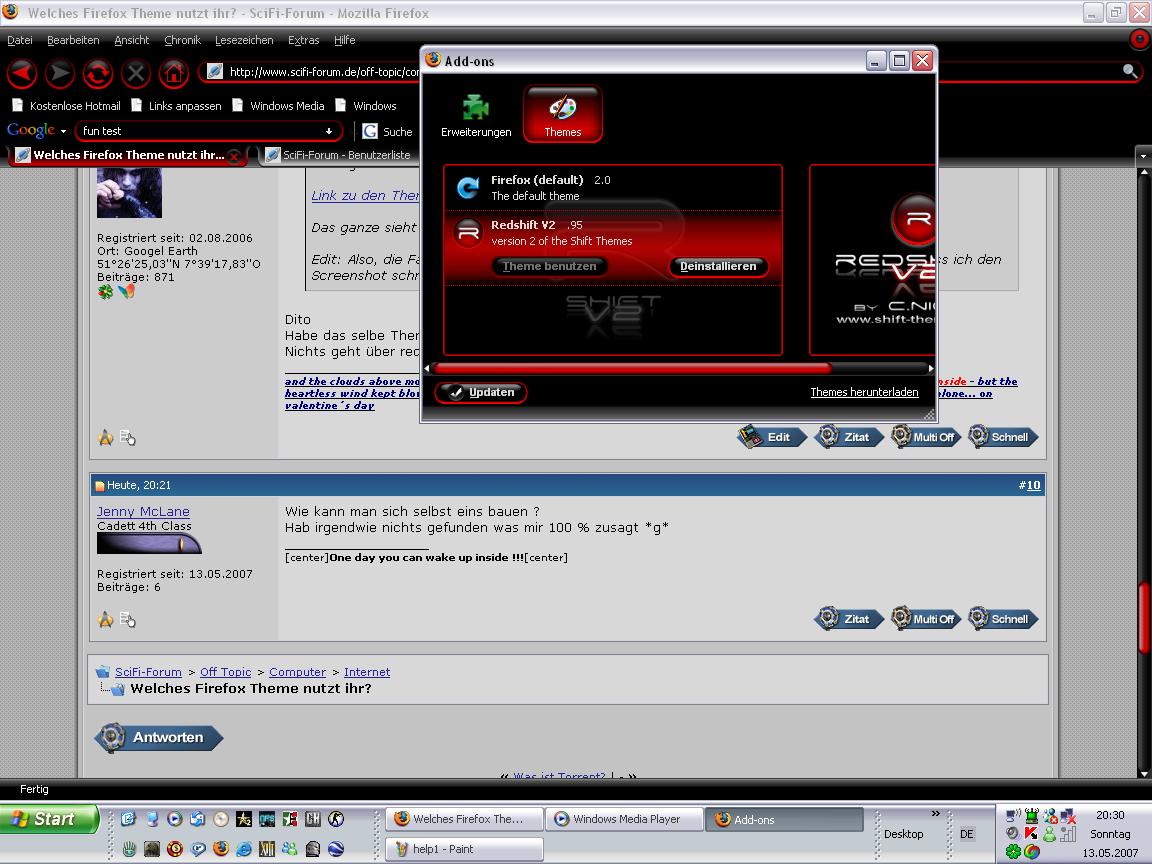Click the Stop loading X icon
The width and height of the screenshot is (1152, 864).
pyautogui.click(x=136, y=73)
